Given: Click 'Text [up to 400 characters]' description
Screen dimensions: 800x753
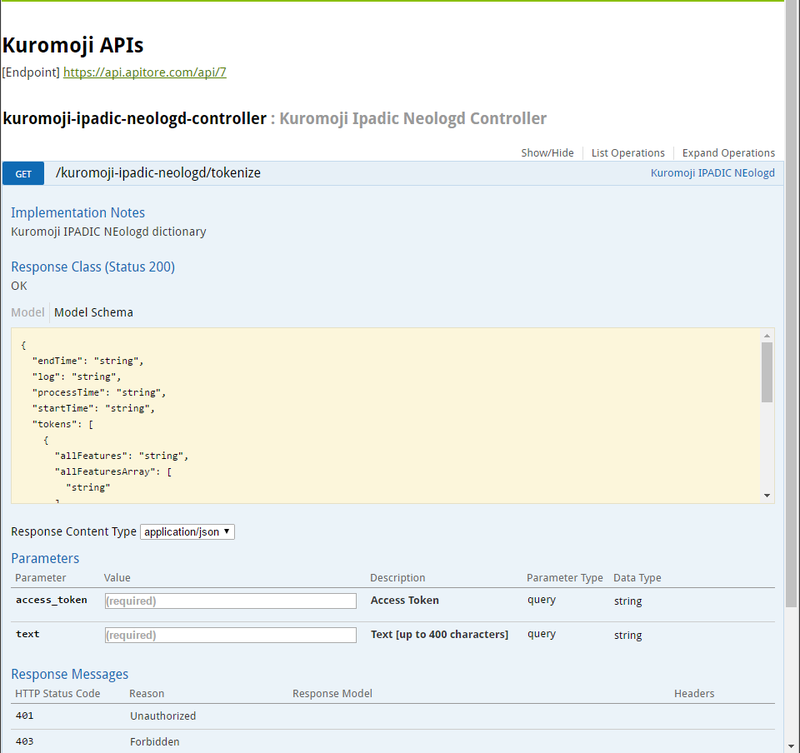Looking at the screenshot, I should 439,634.
